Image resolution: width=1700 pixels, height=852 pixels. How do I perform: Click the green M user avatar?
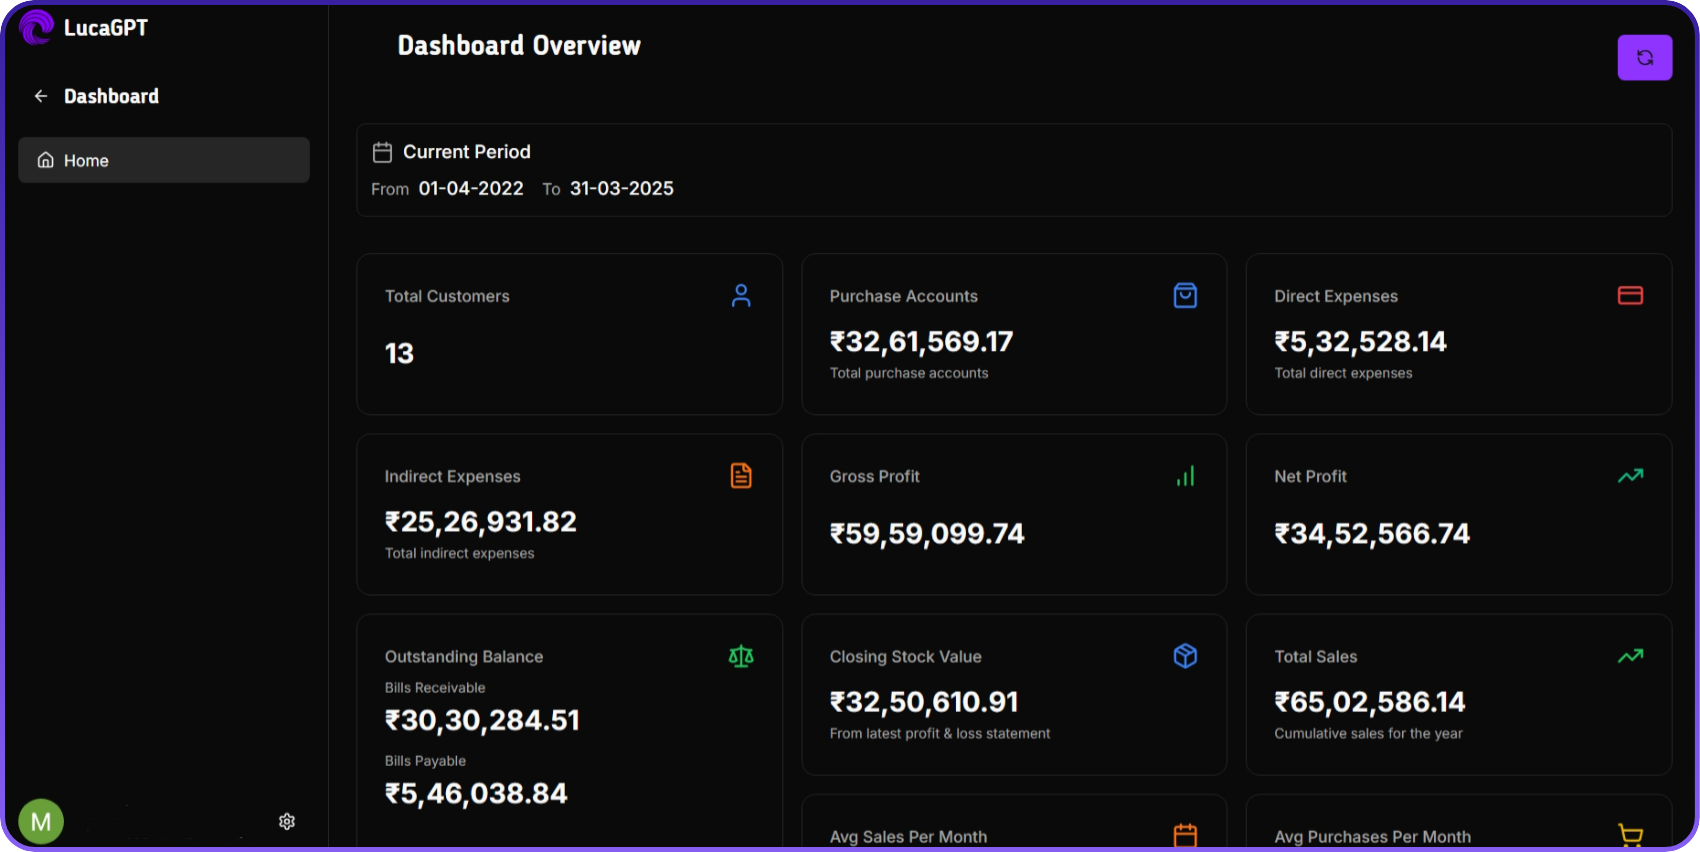point(41,821)
